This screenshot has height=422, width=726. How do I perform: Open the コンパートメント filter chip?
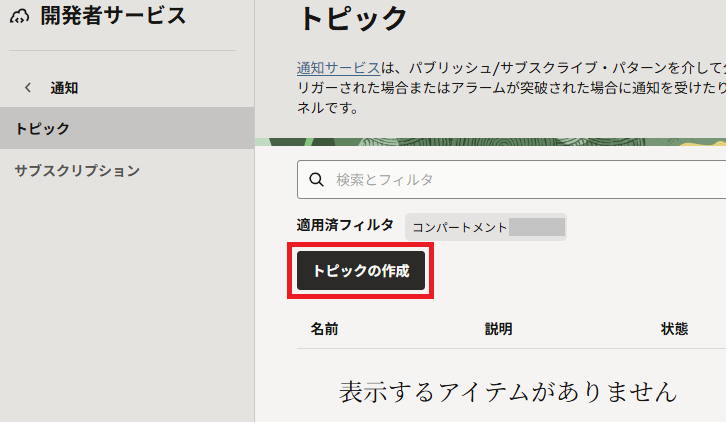[x=486, y=227]
